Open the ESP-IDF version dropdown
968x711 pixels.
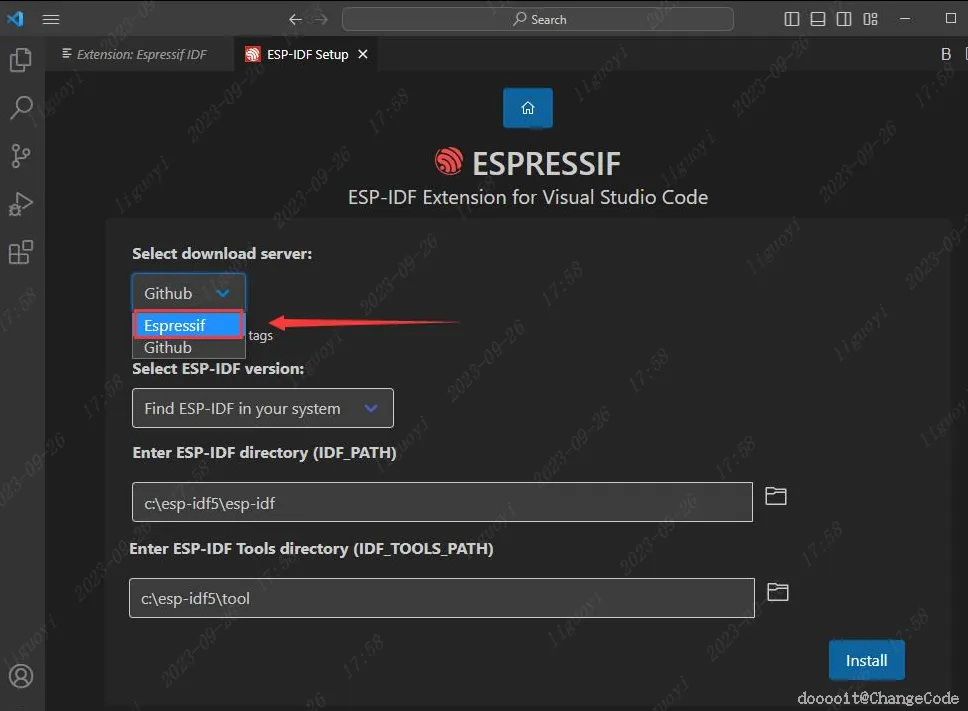[262, 408]
